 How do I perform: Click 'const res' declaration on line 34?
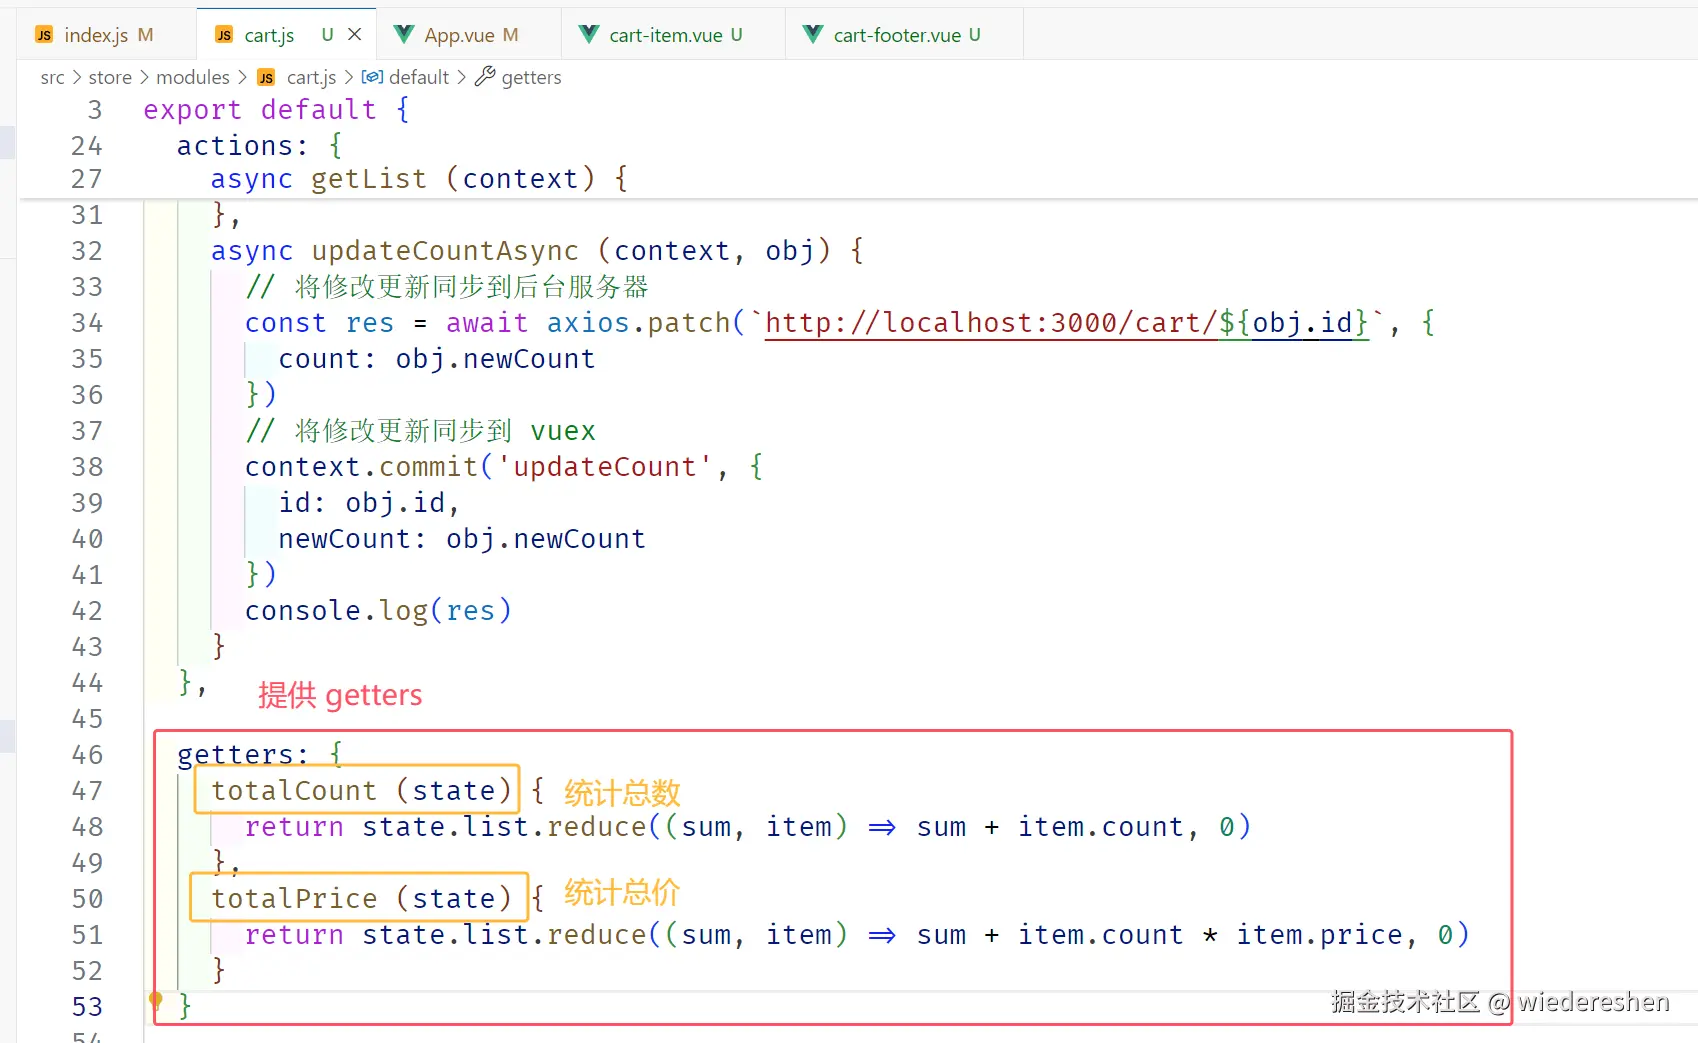pyautogui.click(x=320, y=323)
